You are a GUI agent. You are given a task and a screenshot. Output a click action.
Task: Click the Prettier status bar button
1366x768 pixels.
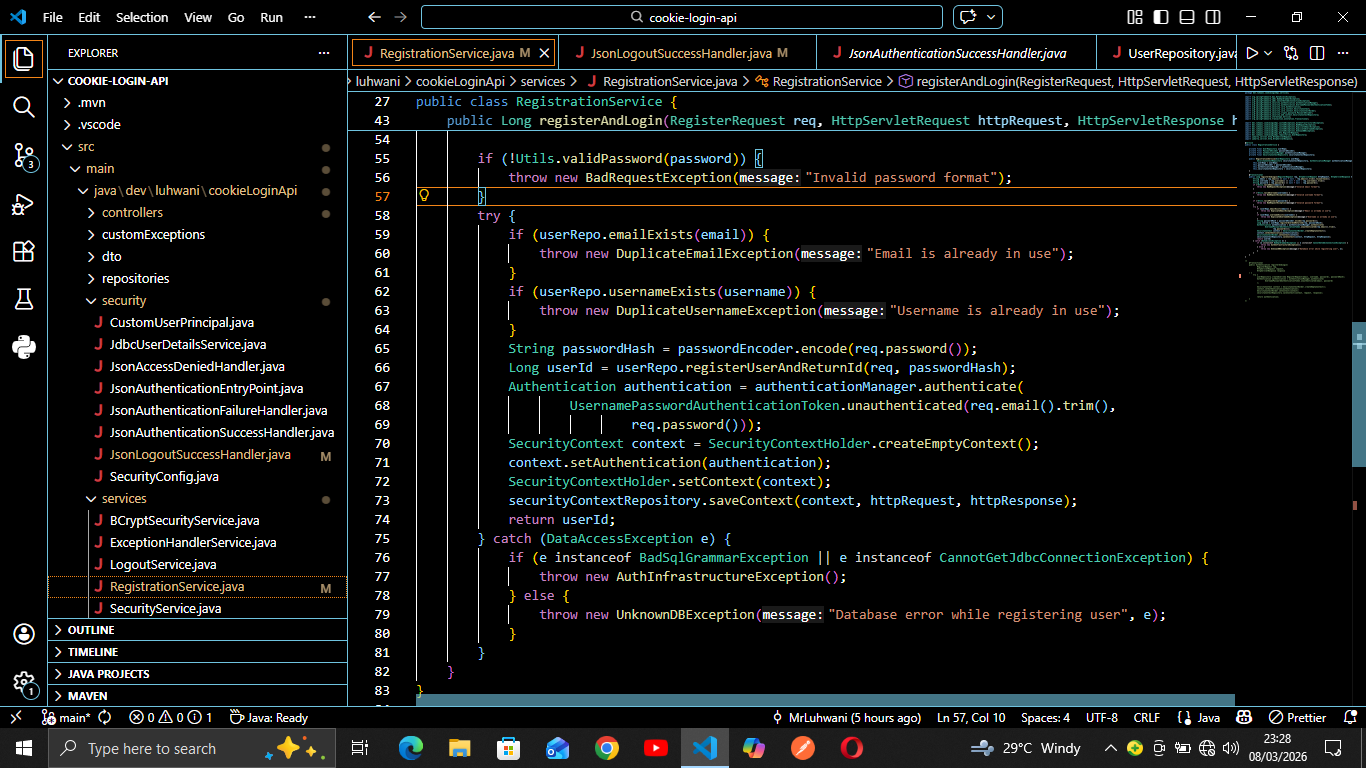1297,717
